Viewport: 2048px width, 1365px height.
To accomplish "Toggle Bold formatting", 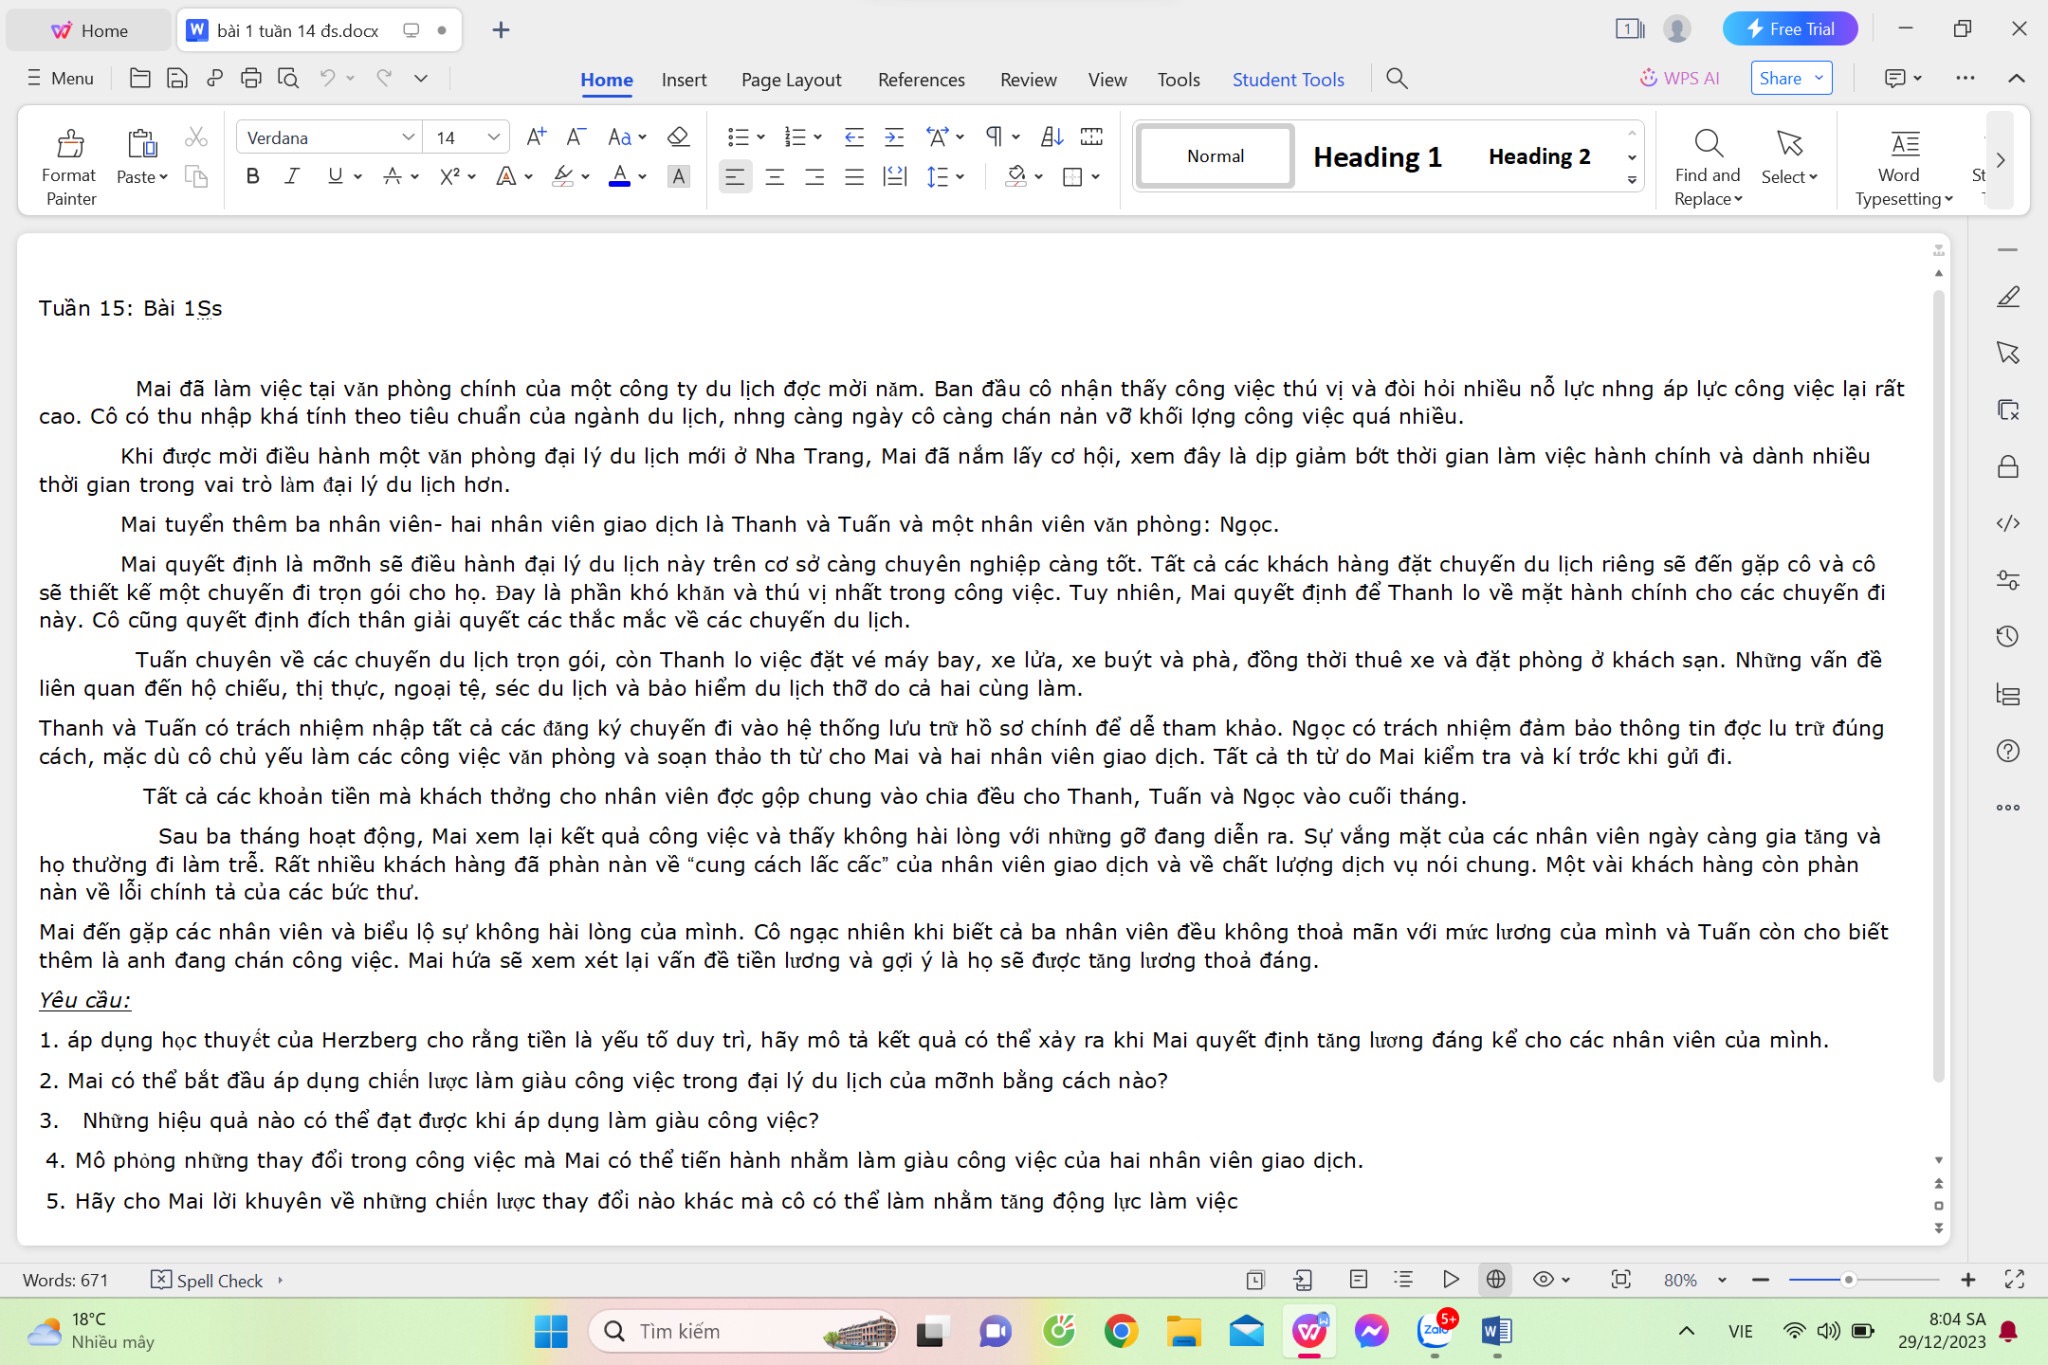I will pos(253,177).
